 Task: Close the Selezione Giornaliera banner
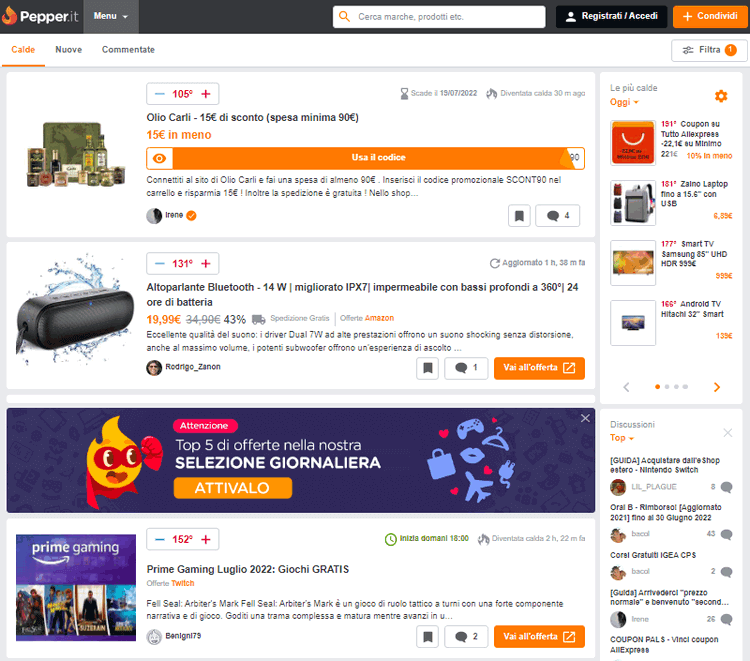tap(585, 418)
